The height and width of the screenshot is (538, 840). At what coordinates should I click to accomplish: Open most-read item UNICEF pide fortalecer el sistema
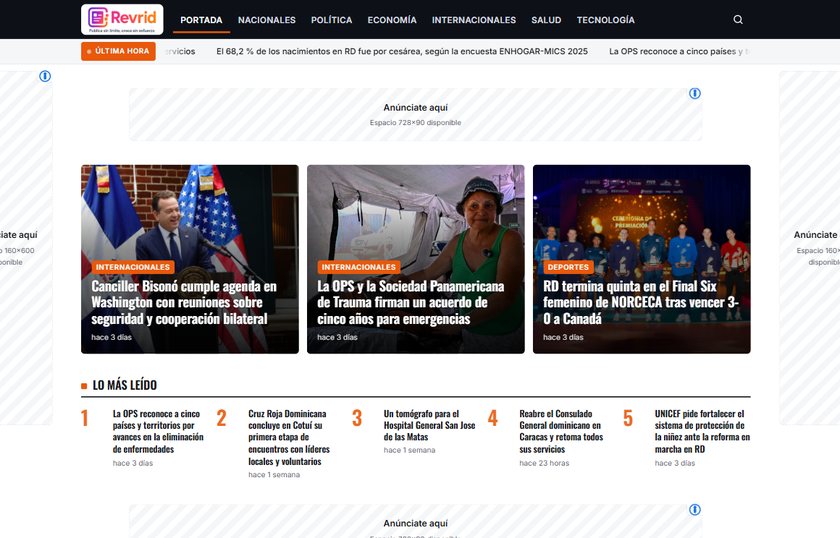[702, 431]
